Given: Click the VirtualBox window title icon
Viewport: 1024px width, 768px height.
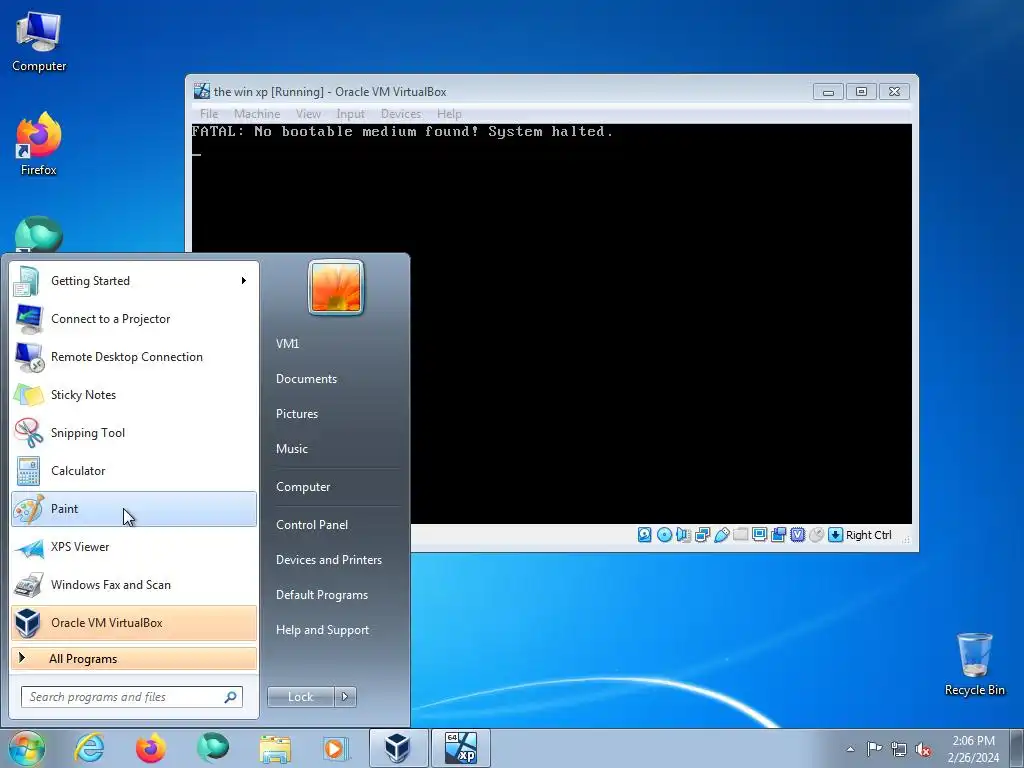Looking at the screenshot, I should (202, 91).
